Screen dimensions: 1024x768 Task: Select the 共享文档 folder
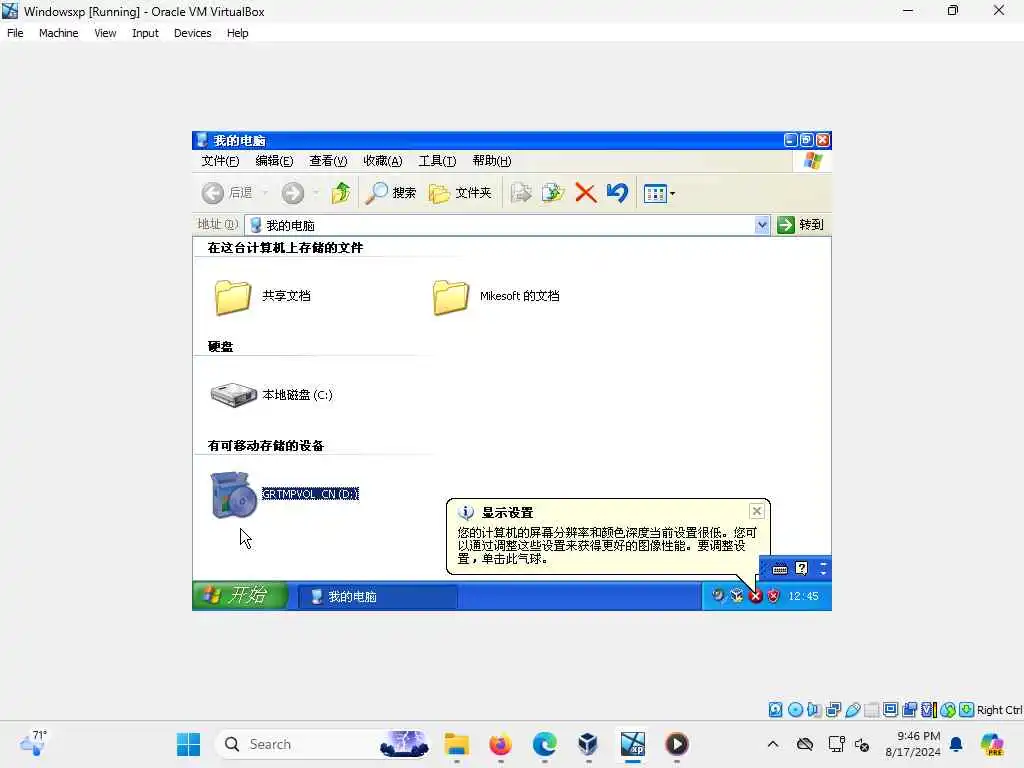click(263, 296)
